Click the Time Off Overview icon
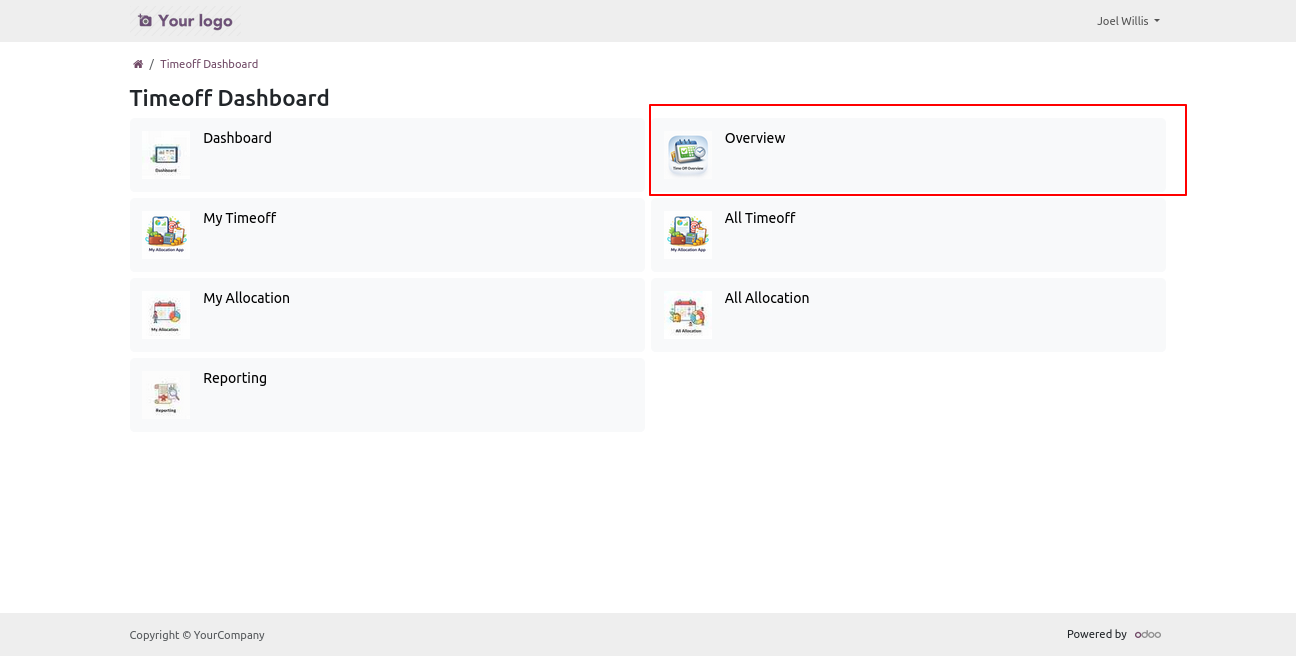 [x=688, y=155]
